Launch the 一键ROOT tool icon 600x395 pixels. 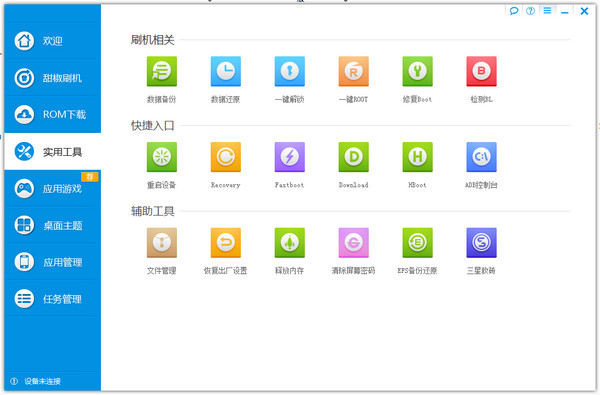click(x=353, y=71)
